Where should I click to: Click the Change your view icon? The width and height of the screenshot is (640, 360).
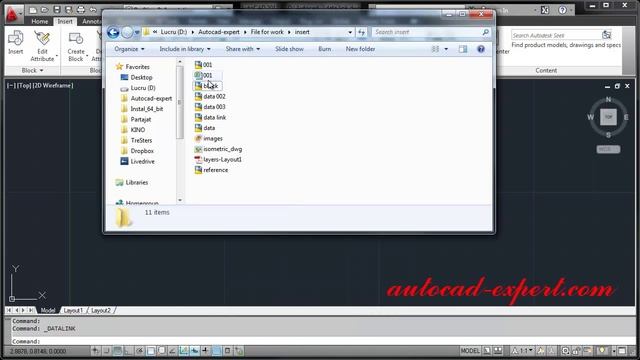coord(436,49)
